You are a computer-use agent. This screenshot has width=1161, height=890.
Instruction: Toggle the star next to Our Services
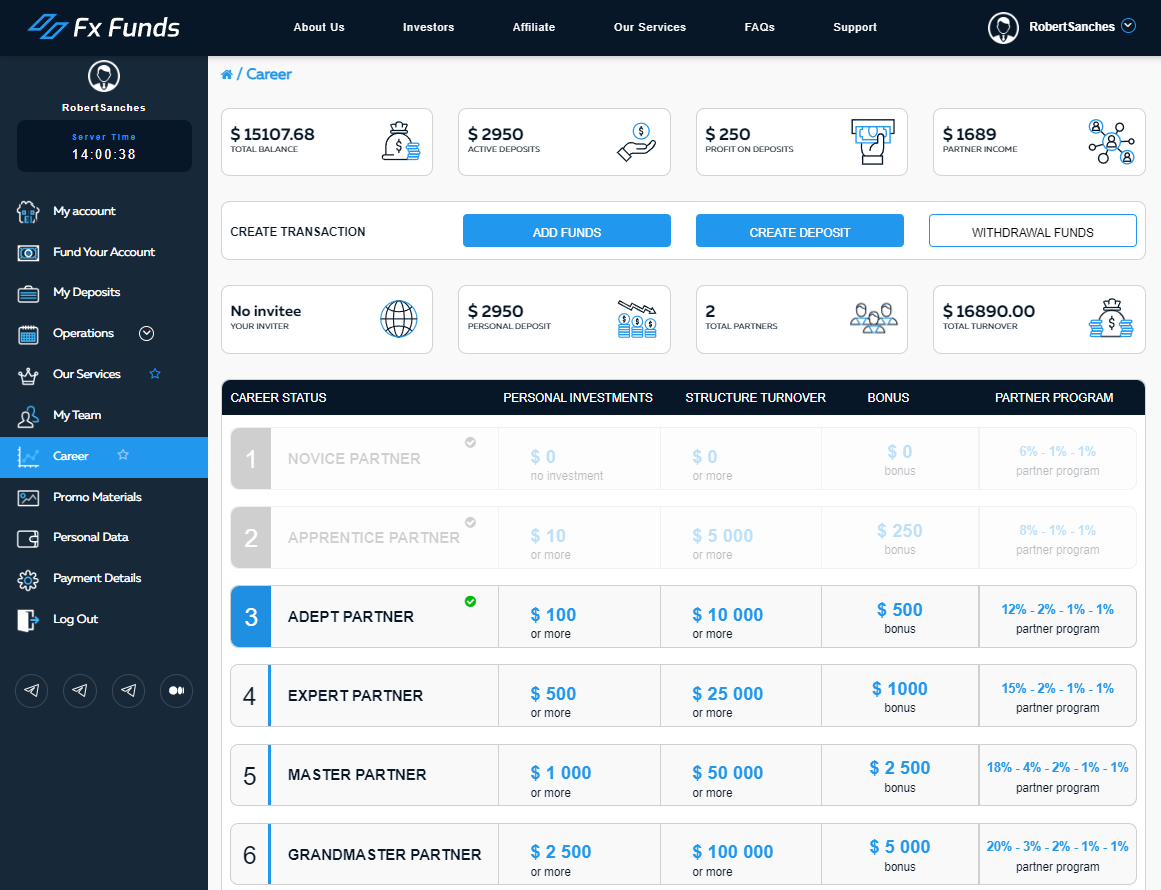[155, 374]
